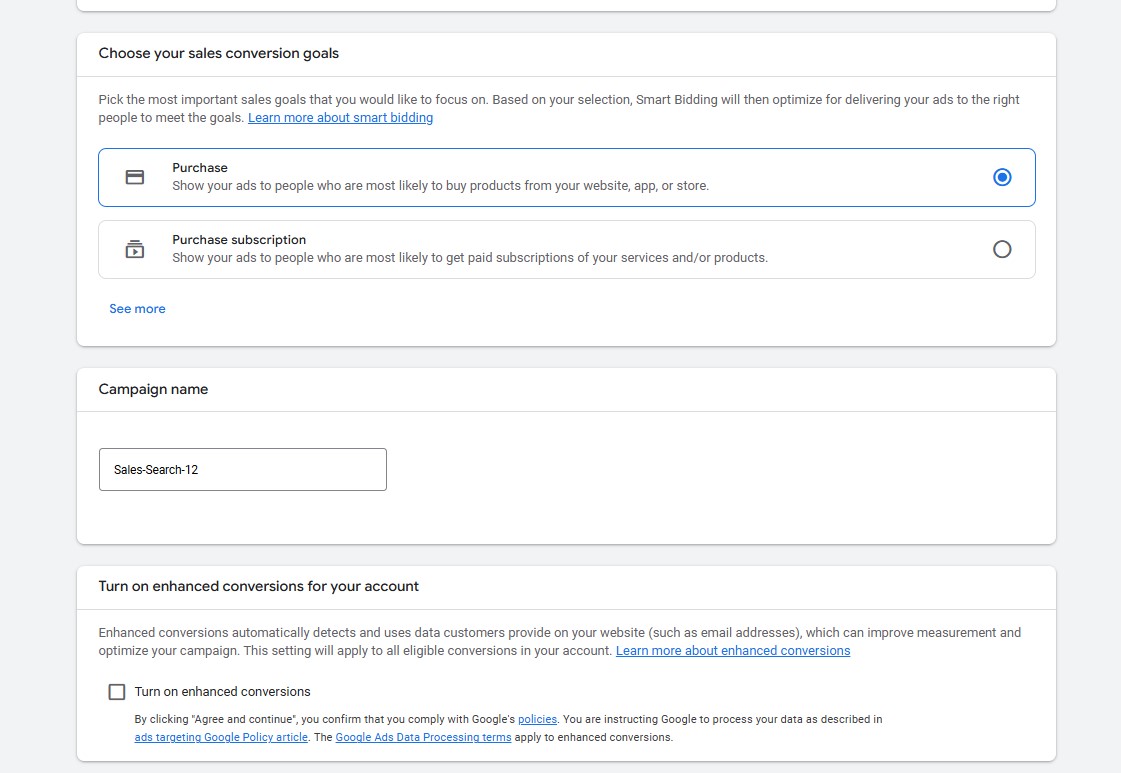Open ads targeting Google Policy article link
This screenshot has width=1121, height=773.
pos(221,738)
